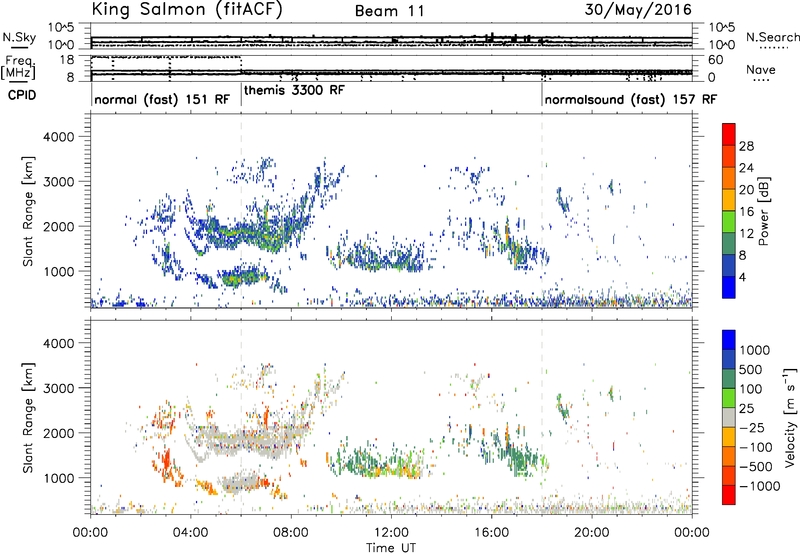Click '28' on the power colorbar
The width and height of the screenshot is (800, 554).
746,146
